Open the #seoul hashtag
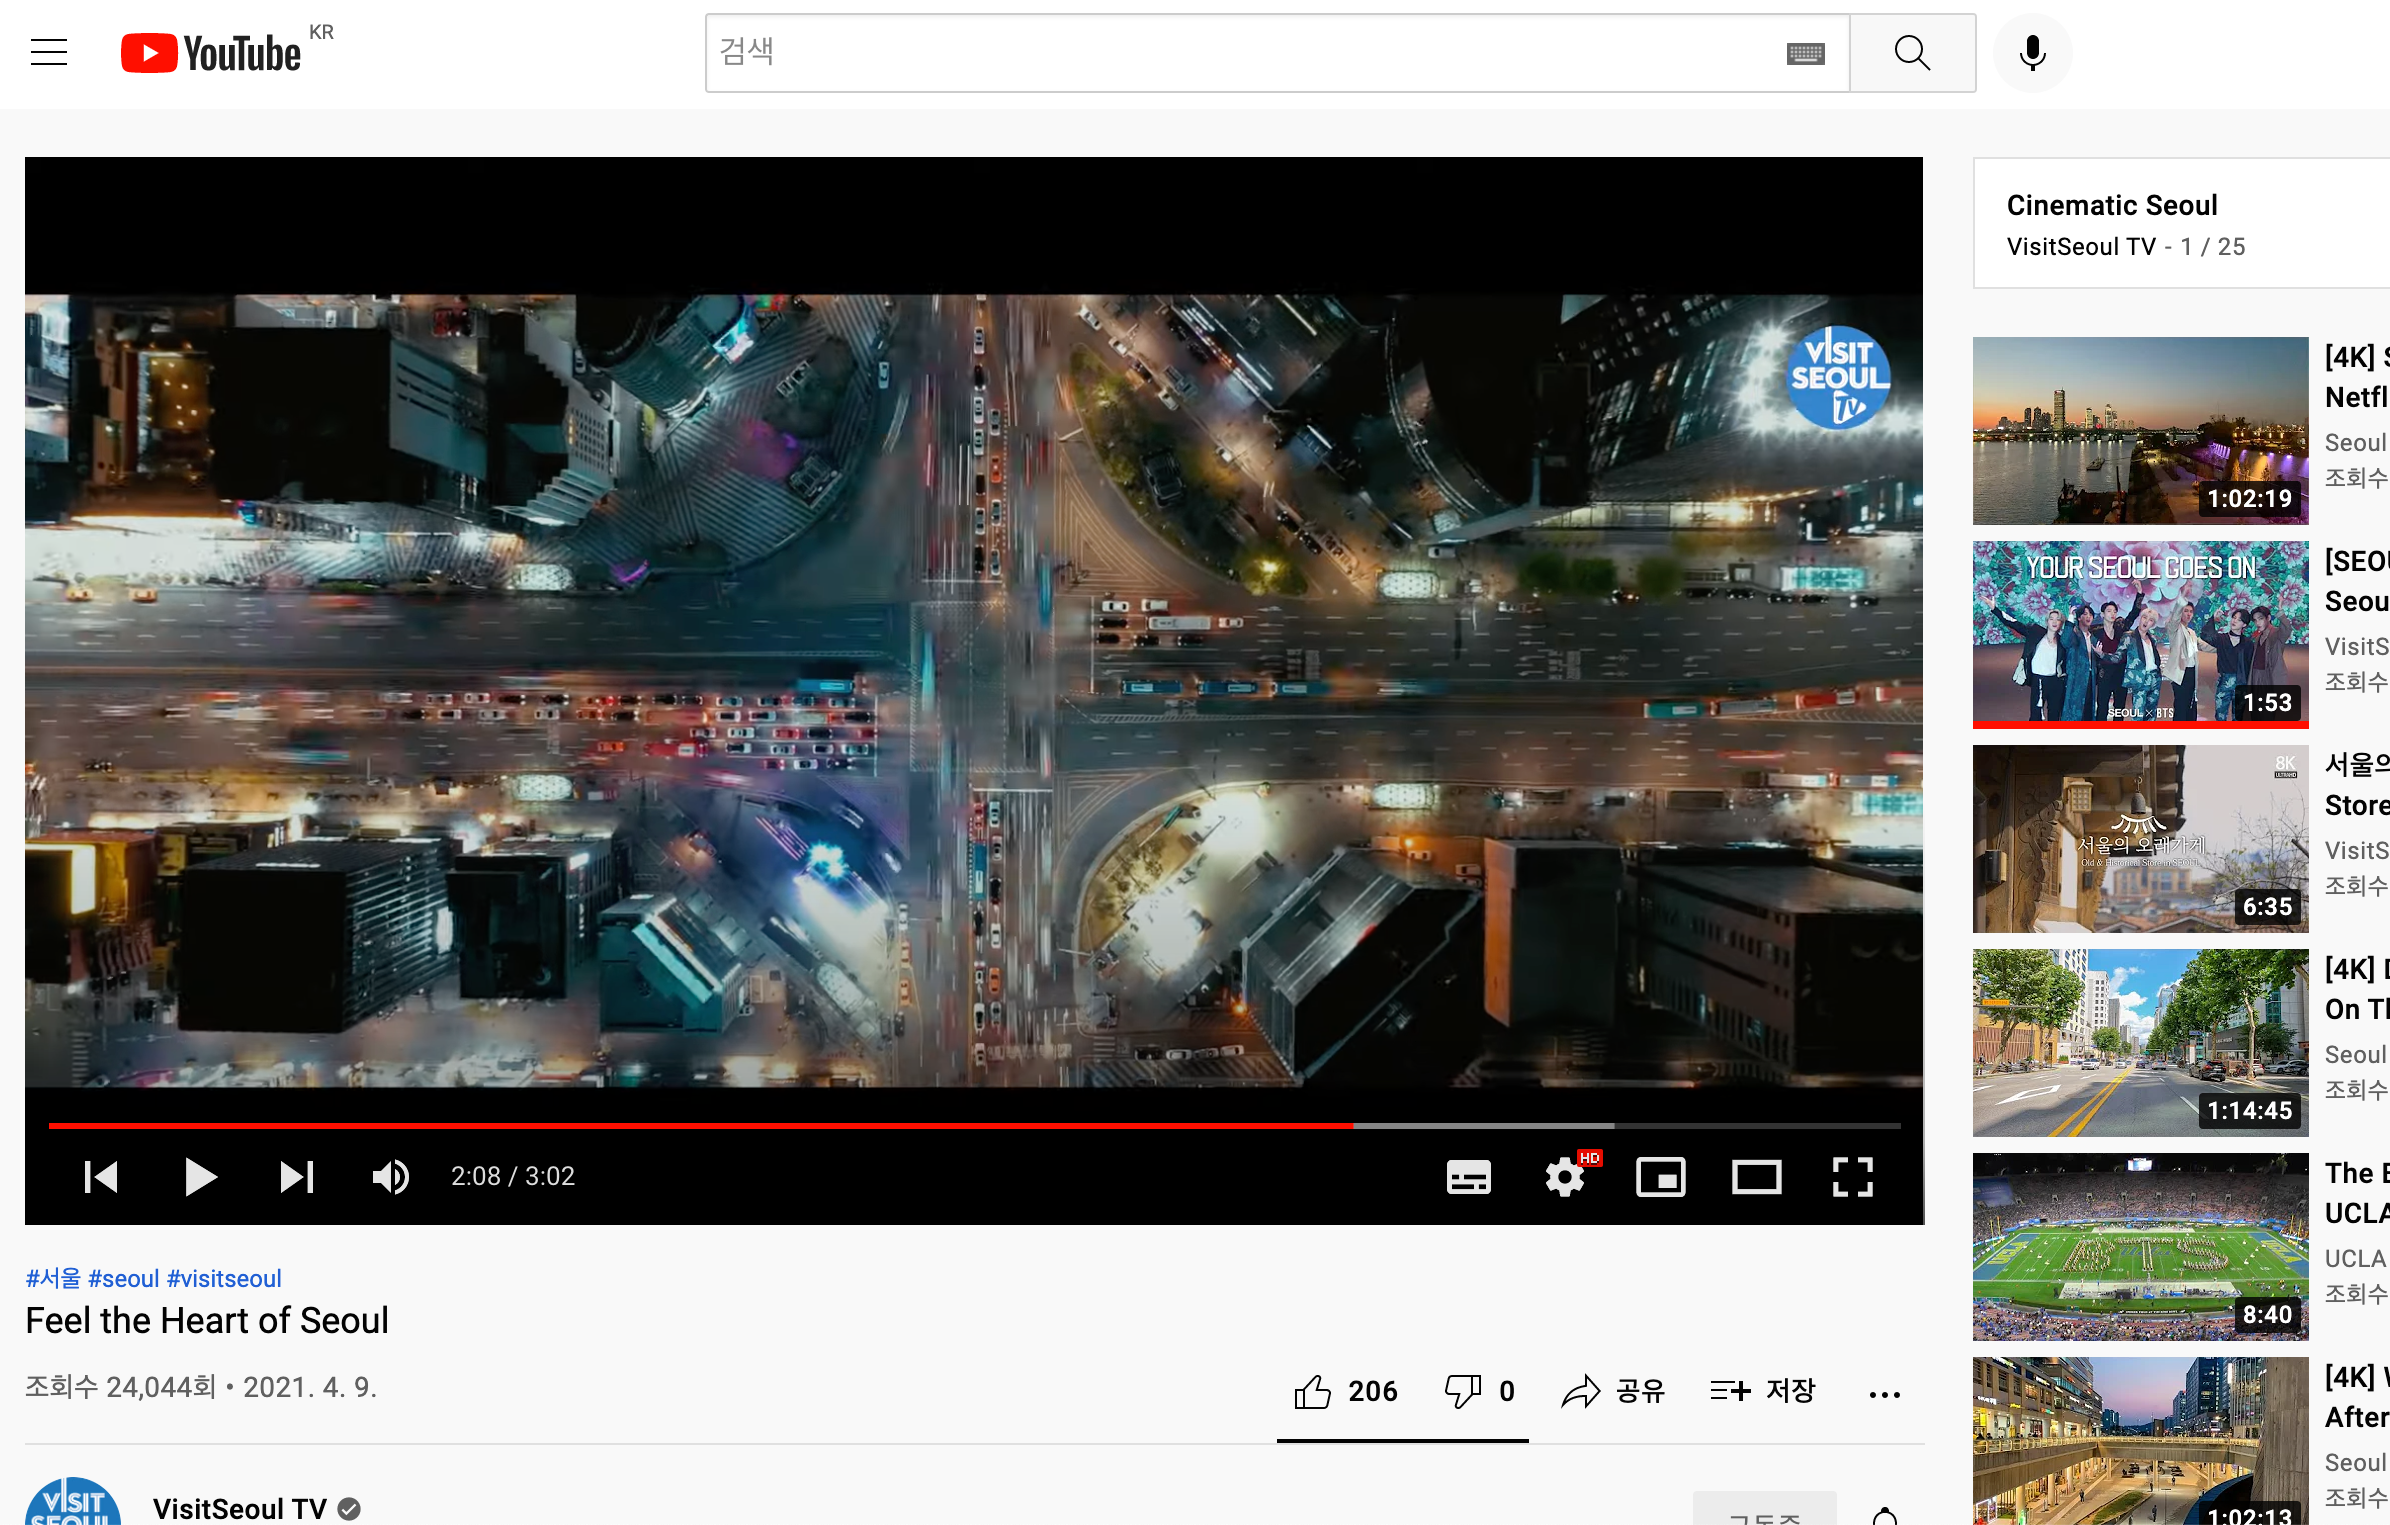2390x1525 pixels. [124, 1278]
